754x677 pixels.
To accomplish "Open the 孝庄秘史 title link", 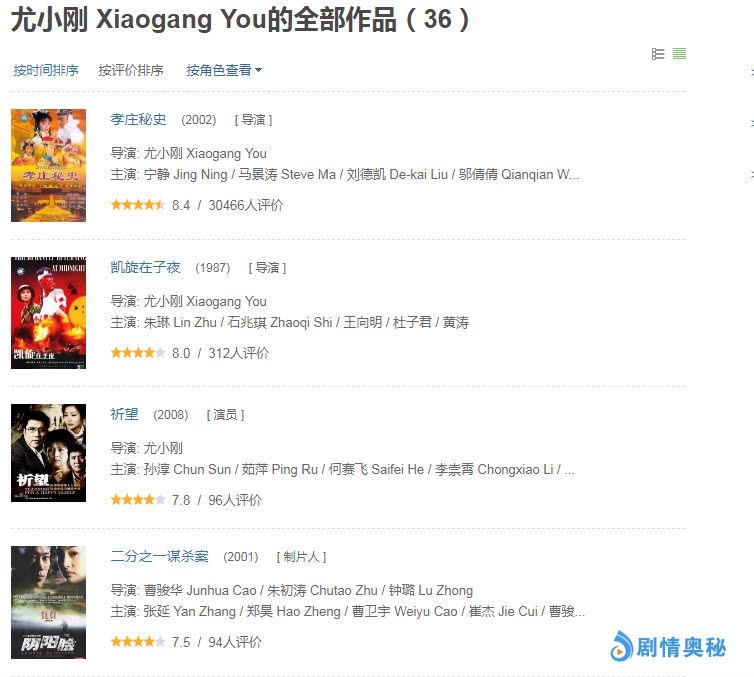I will click(138, 119).
